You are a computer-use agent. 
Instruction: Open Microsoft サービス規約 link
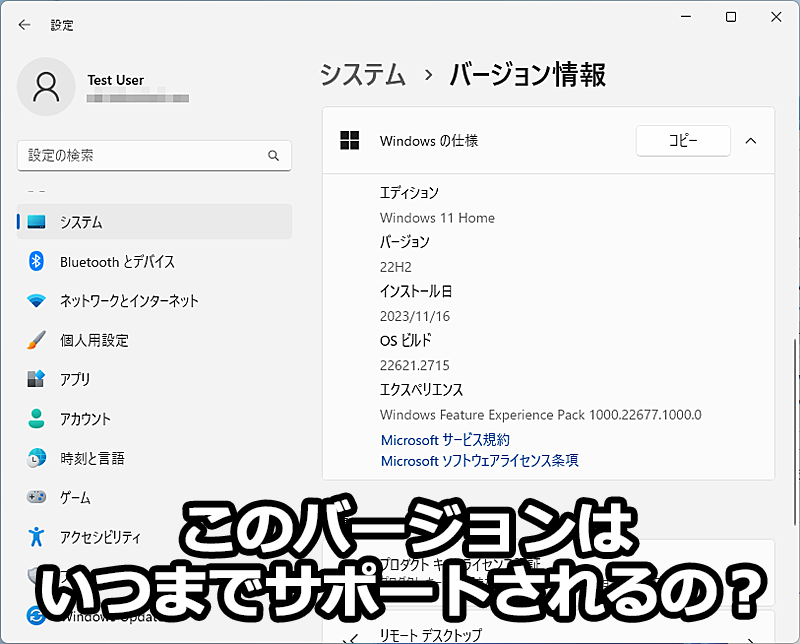tap(445, 440)
